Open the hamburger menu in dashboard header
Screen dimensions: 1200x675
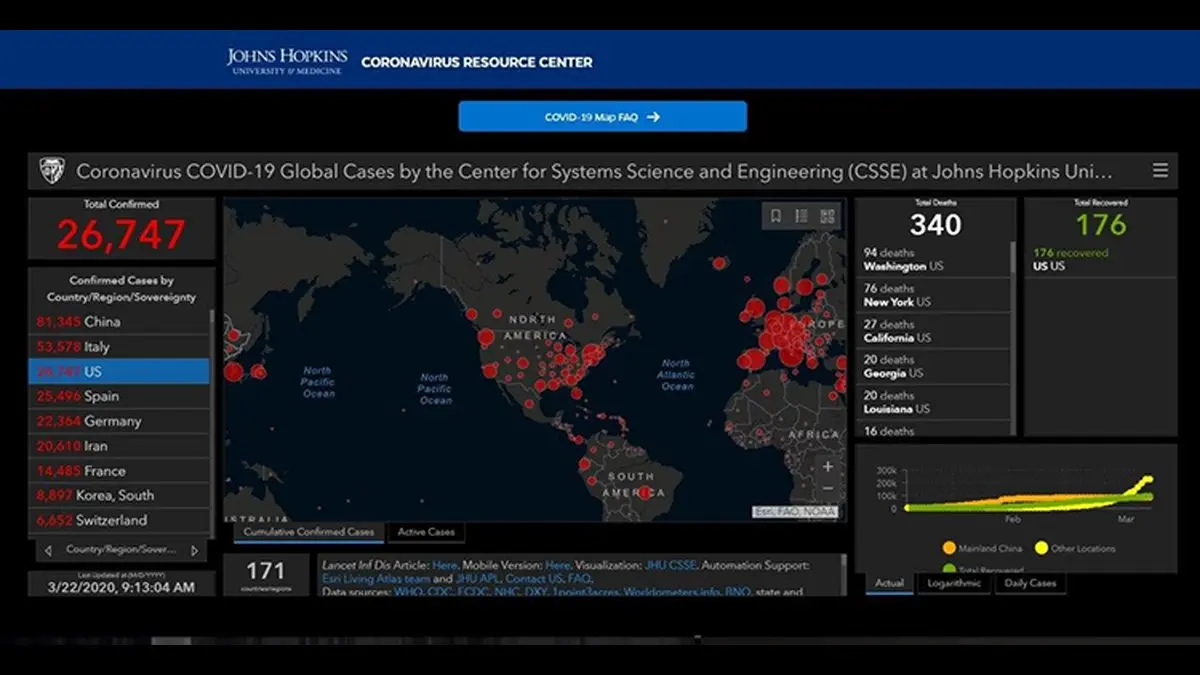point(1160,171)
